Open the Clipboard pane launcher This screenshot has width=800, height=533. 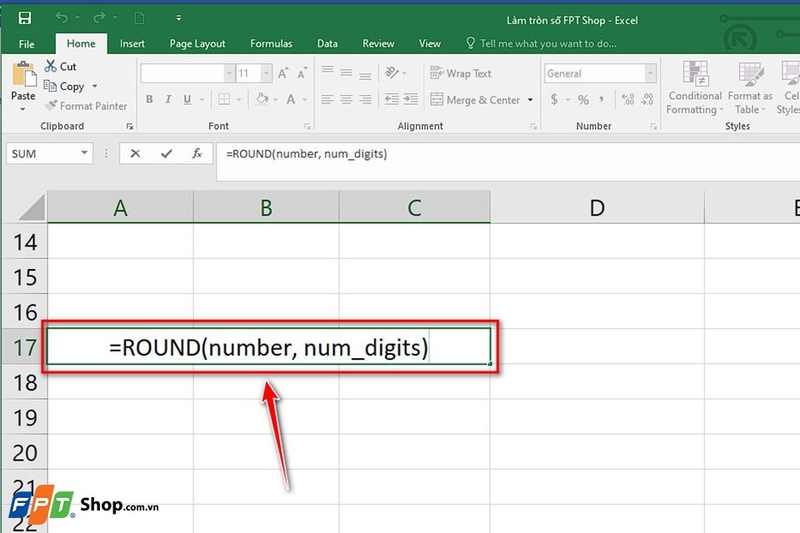pos(130,126)
